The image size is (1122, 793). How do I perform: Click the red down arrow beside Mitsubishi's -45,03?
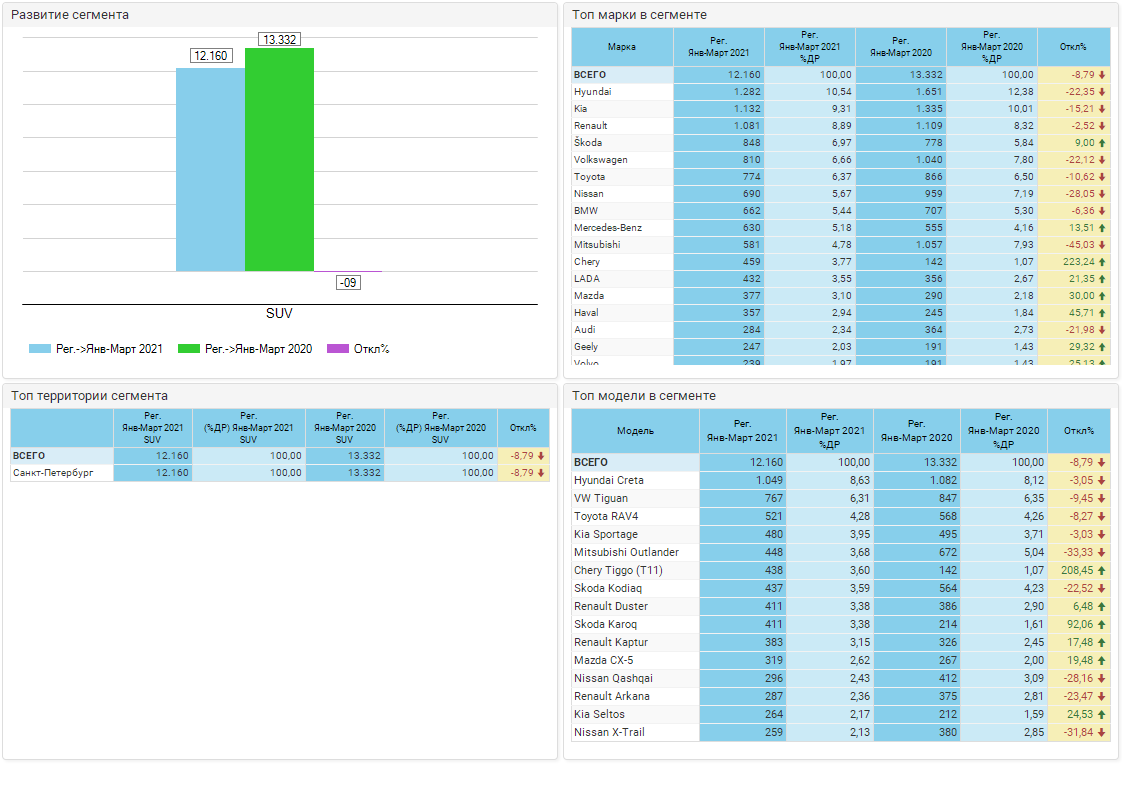[1102, 245]
